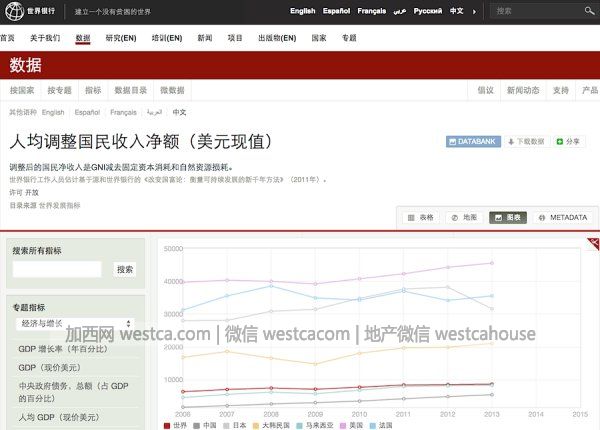The image size is (600, 430).
Task: Select 数据目录 sub-tab
Action: point(130,90)
